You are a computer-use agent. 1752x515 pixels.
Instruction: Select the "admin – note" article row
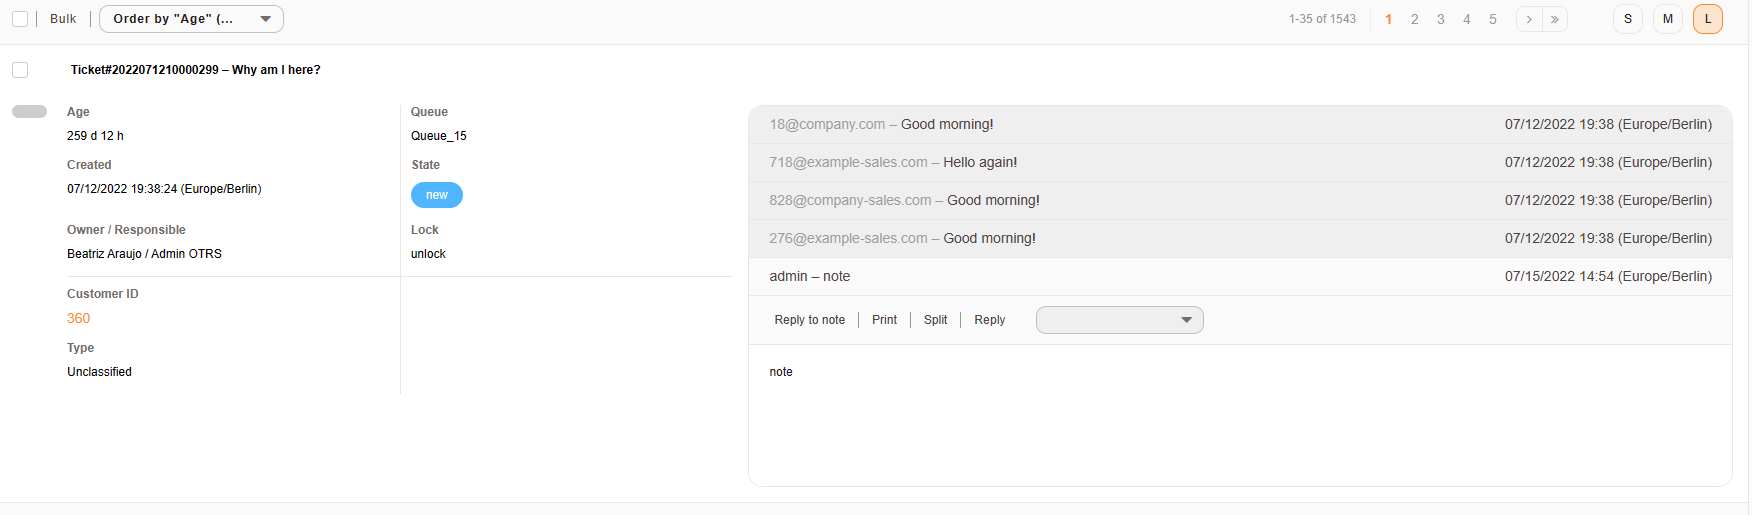1239,277
